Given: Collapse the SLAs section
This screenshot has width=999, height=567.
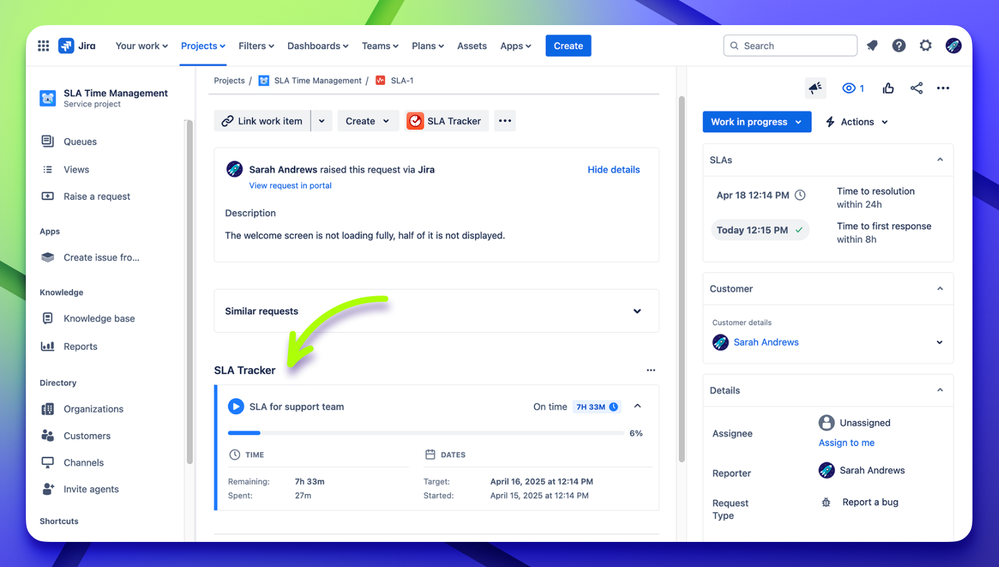Looking at the screenshot, I should (940, 160).
